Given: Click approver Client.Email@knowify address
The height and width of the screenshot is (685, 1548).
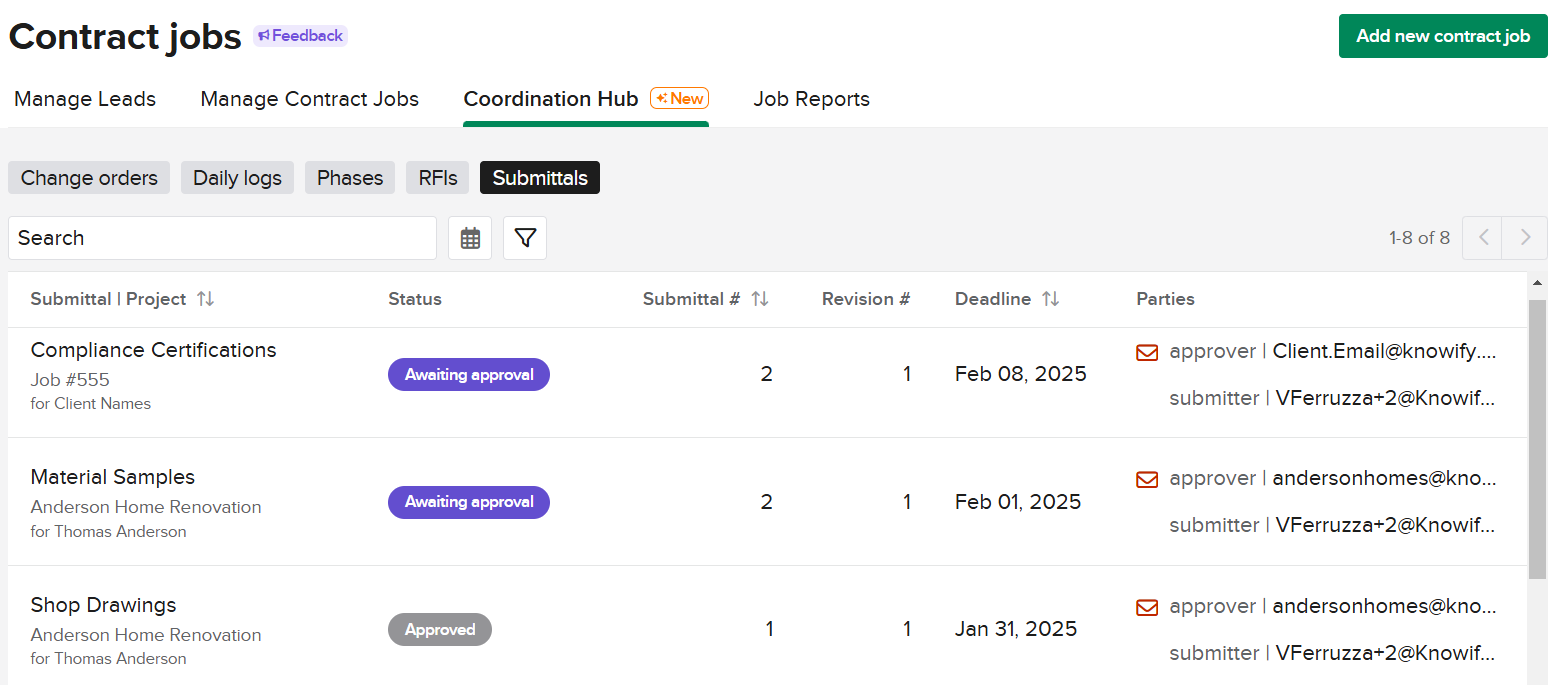Looking at the screenshot, I should 1385,351.
